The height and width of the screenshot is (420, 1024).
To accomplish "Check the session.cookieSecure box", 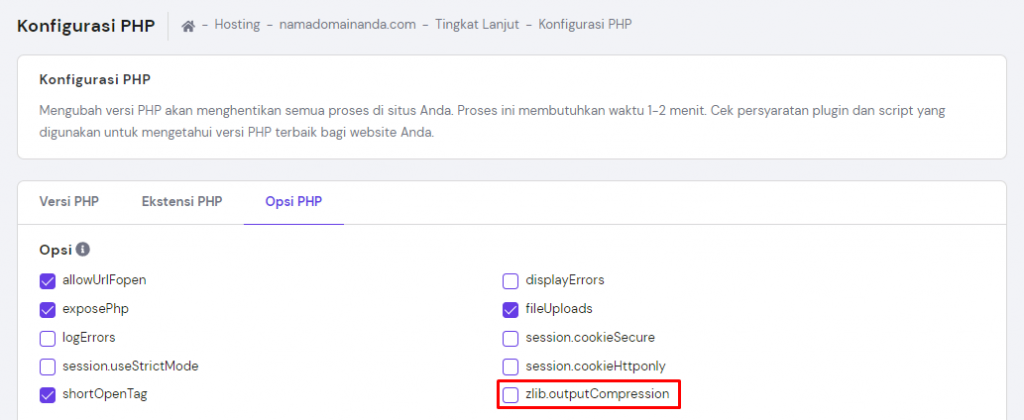I will [x=510, y=338].
